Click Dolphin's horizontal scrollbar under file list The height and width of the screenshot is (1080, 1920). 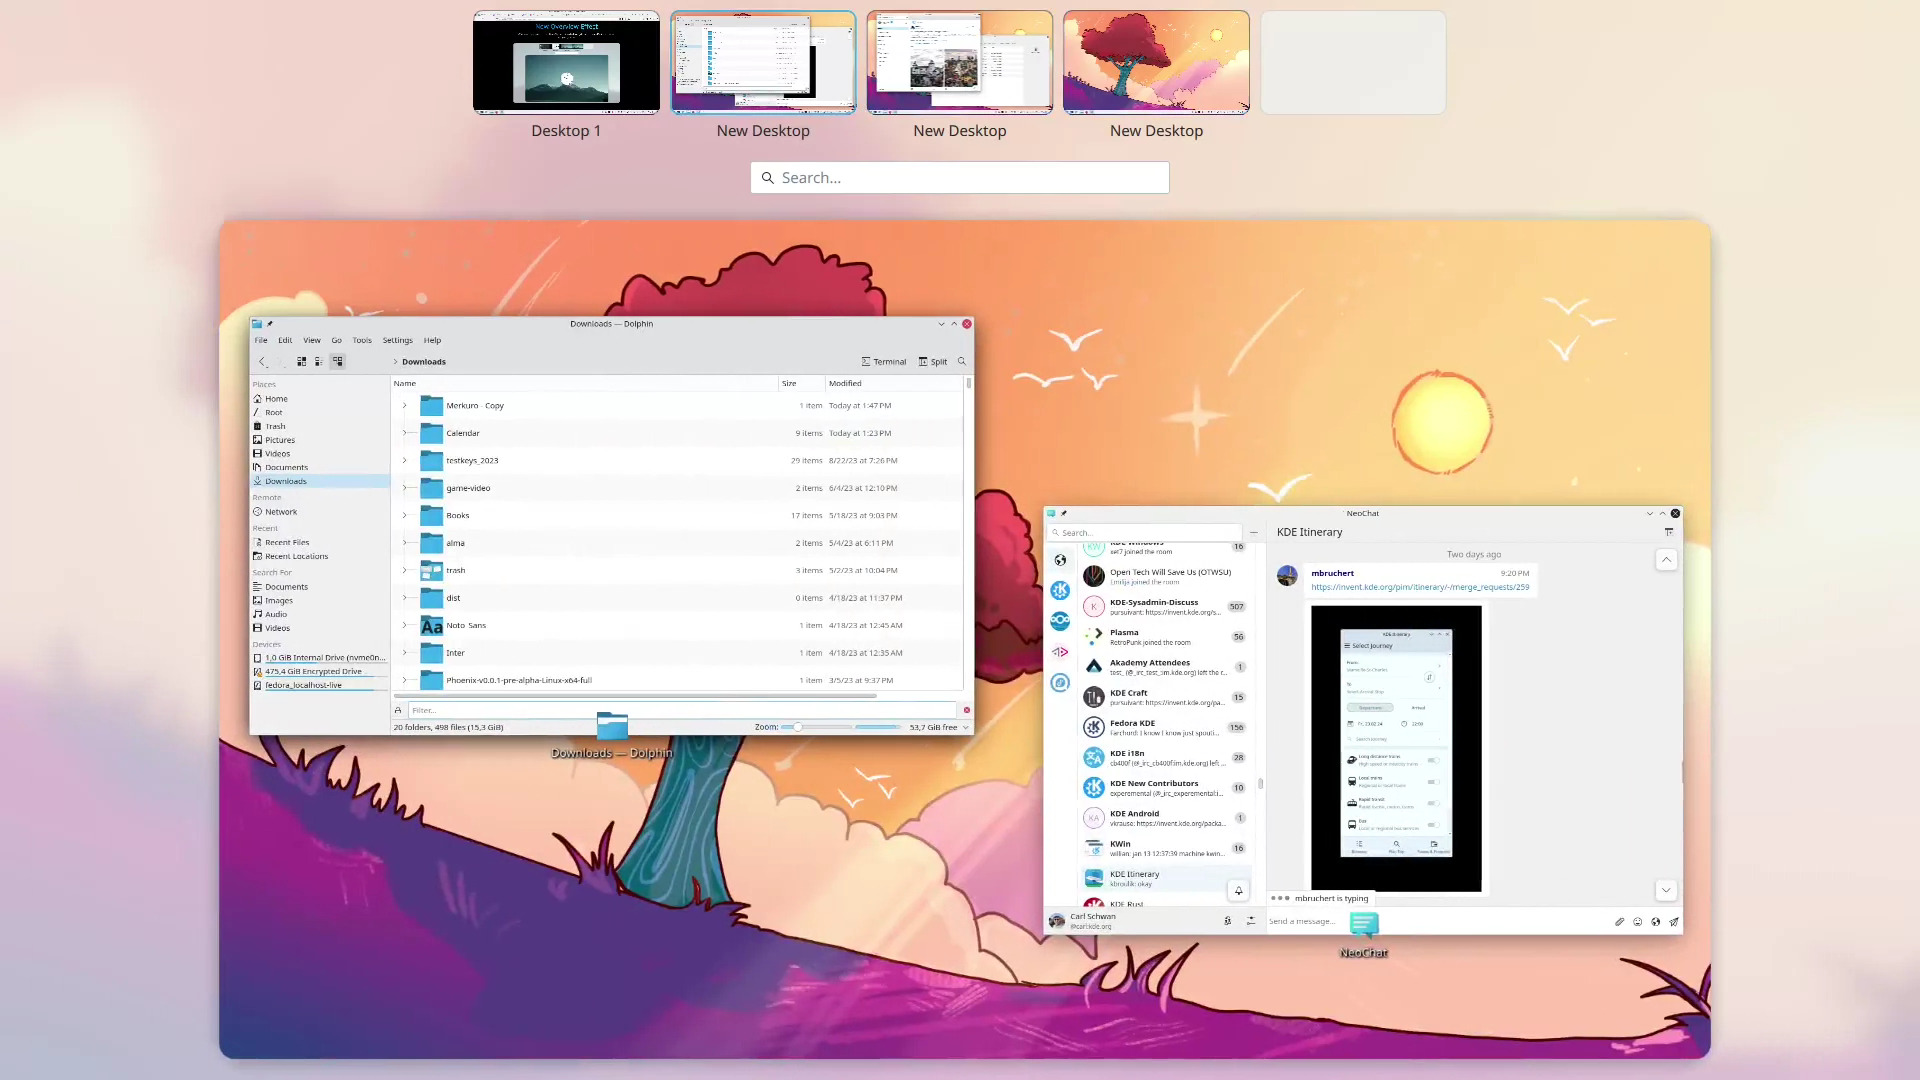coord(636,695)
